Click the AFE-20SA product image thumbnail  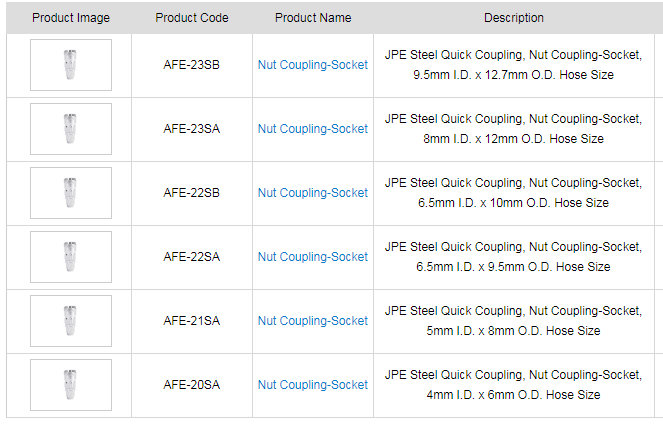pos(70,385)
